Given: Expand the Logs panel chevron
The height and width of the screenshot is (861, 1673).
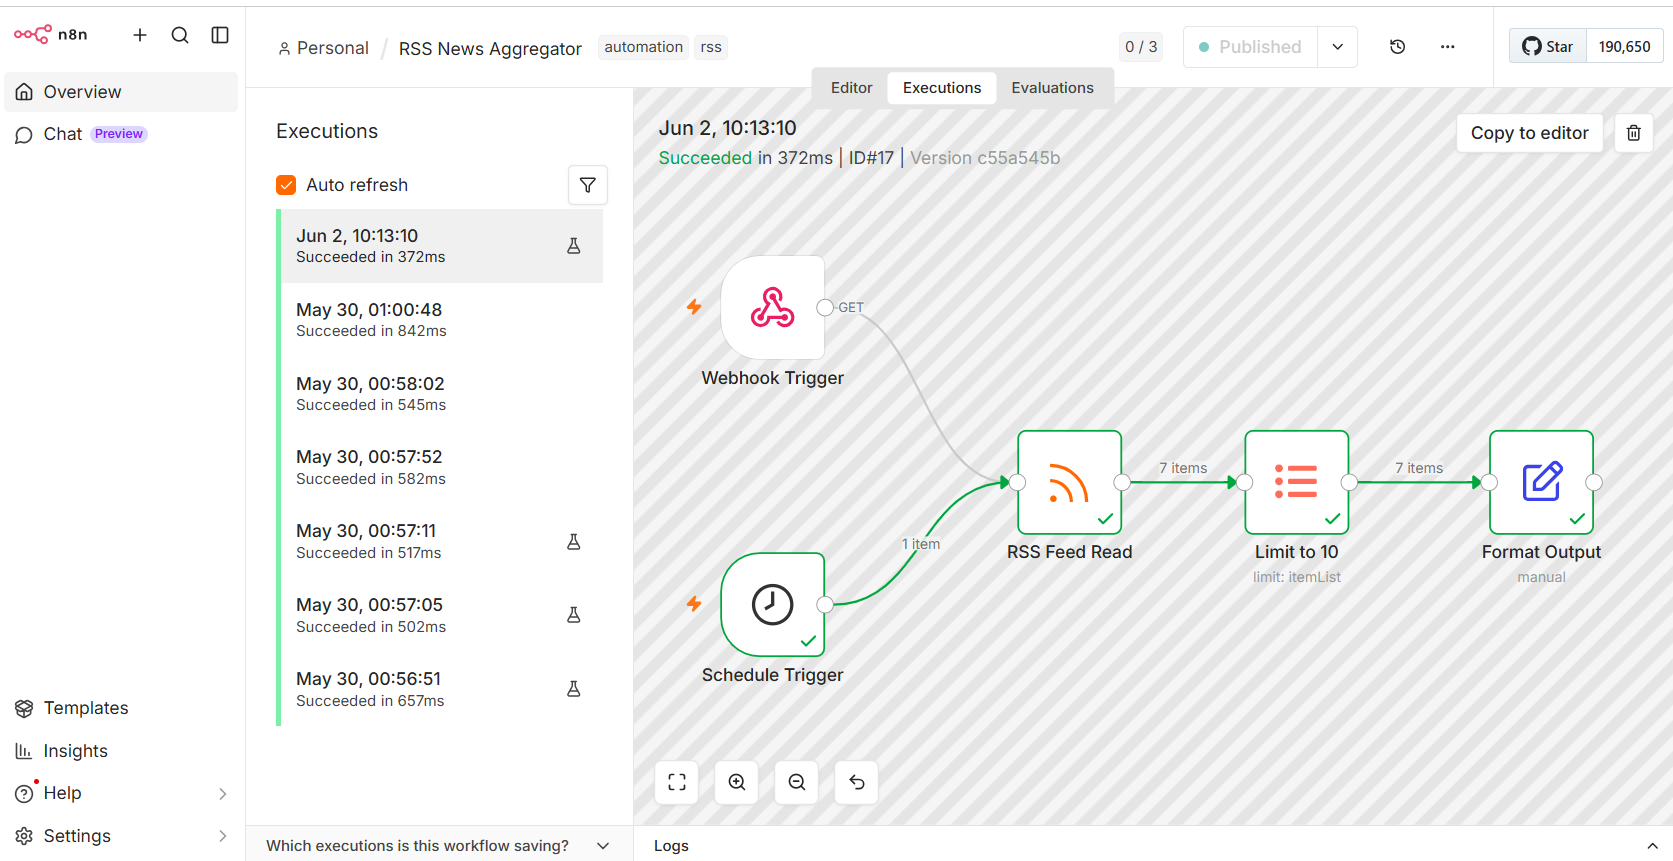Looking at the screenshot, I should (x=1652, y=846).
